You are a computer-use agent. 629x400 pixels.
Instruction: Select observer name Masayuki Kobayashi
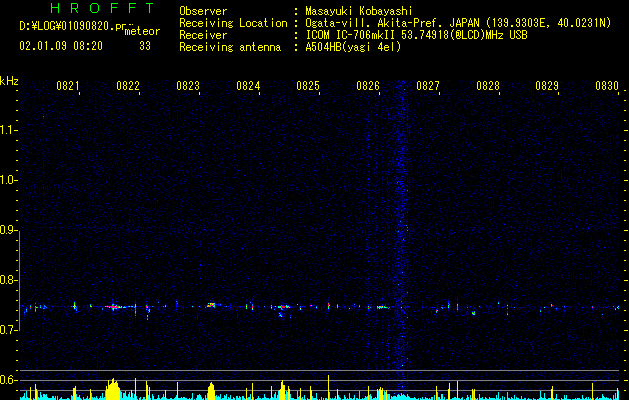(x=359, y=11)
